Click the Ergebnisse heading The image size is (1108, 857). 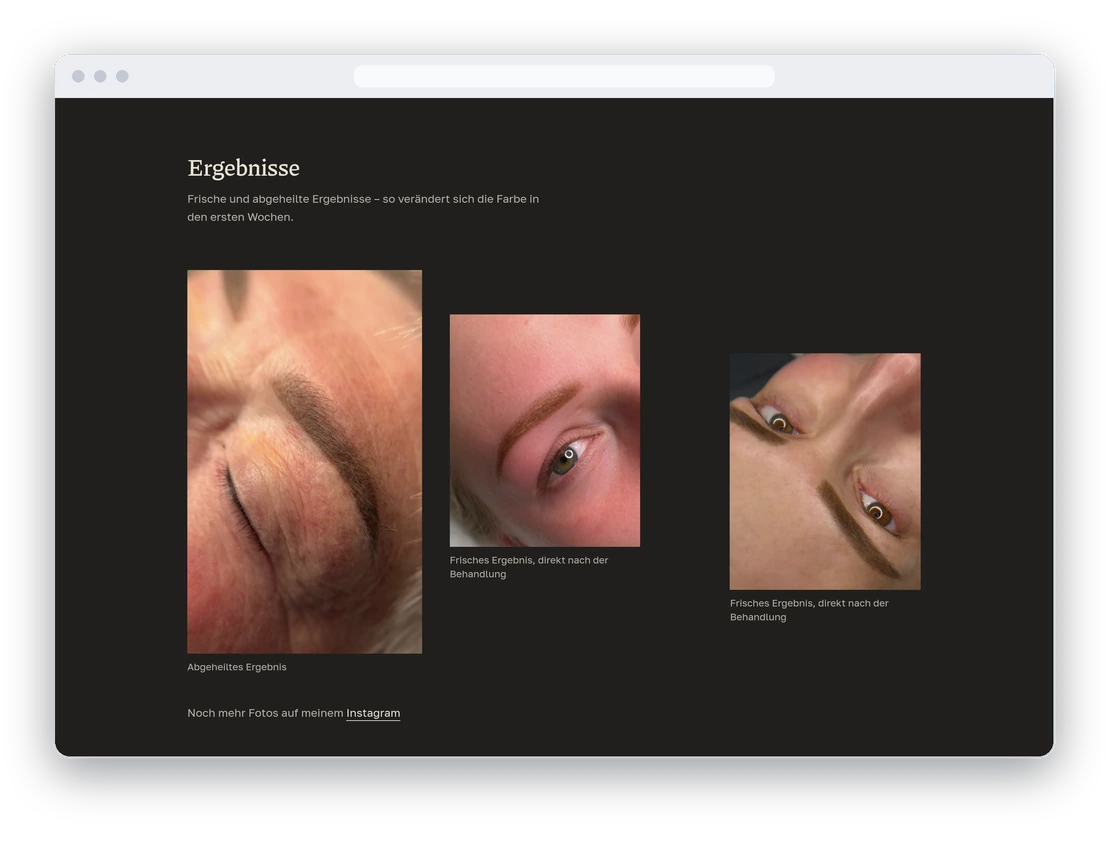[244, 168]
